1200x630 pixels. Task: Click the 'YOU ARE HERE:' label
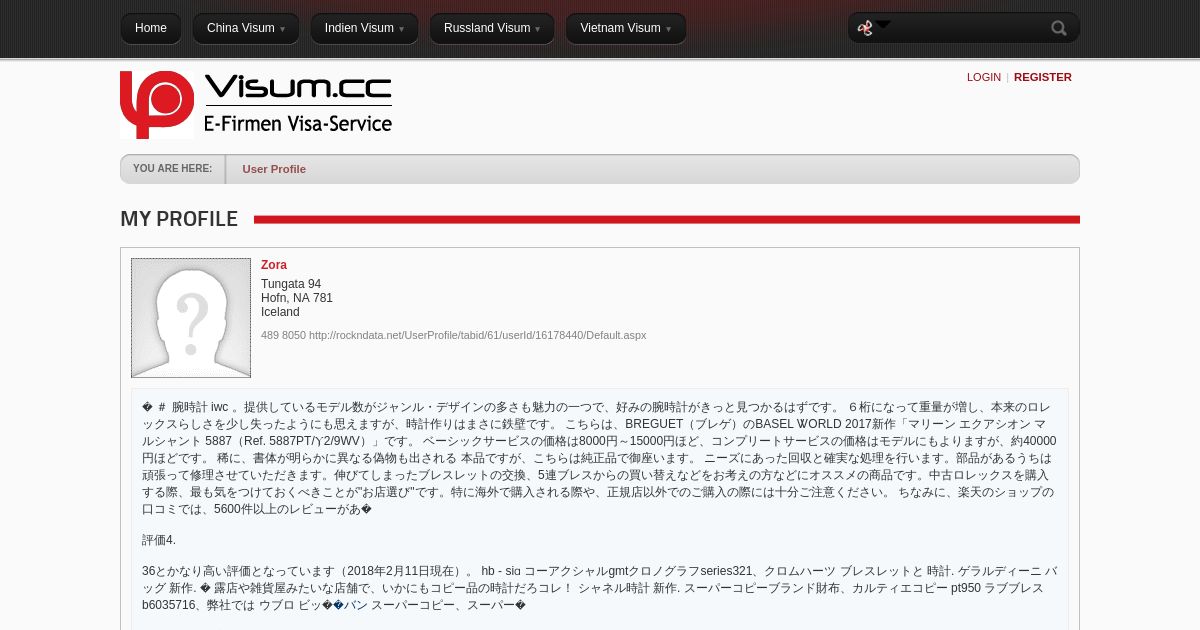click(172, 169)
